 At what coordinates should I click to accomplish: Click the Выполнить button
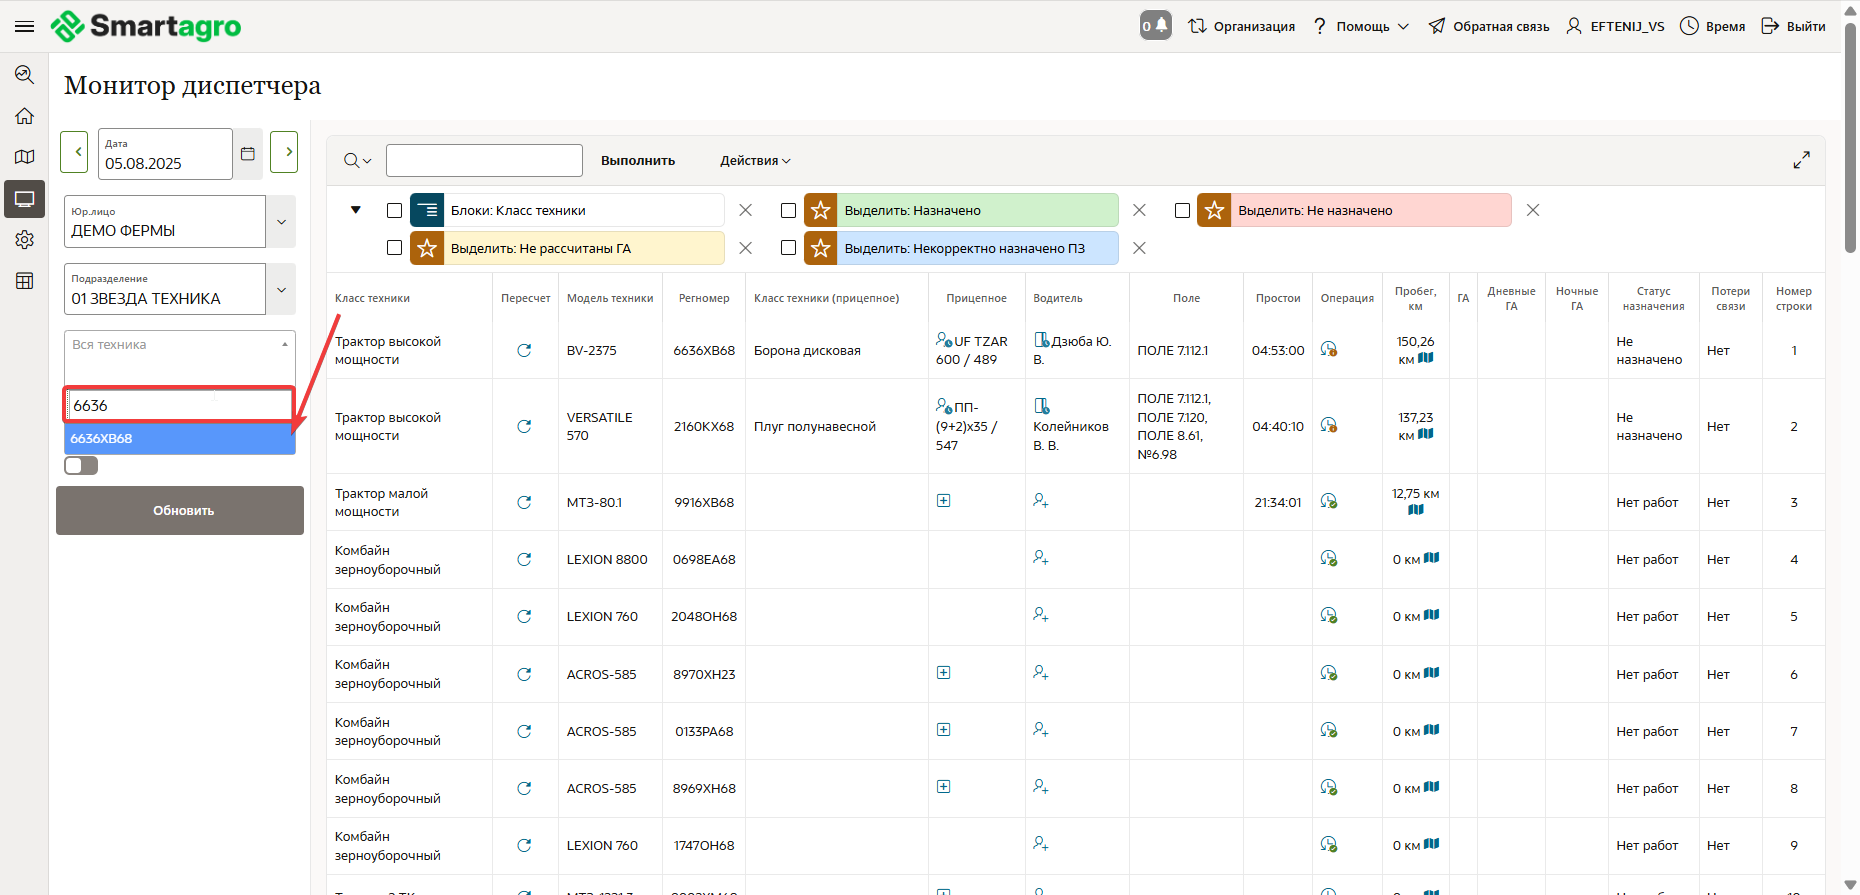click(x=638, y=161)
